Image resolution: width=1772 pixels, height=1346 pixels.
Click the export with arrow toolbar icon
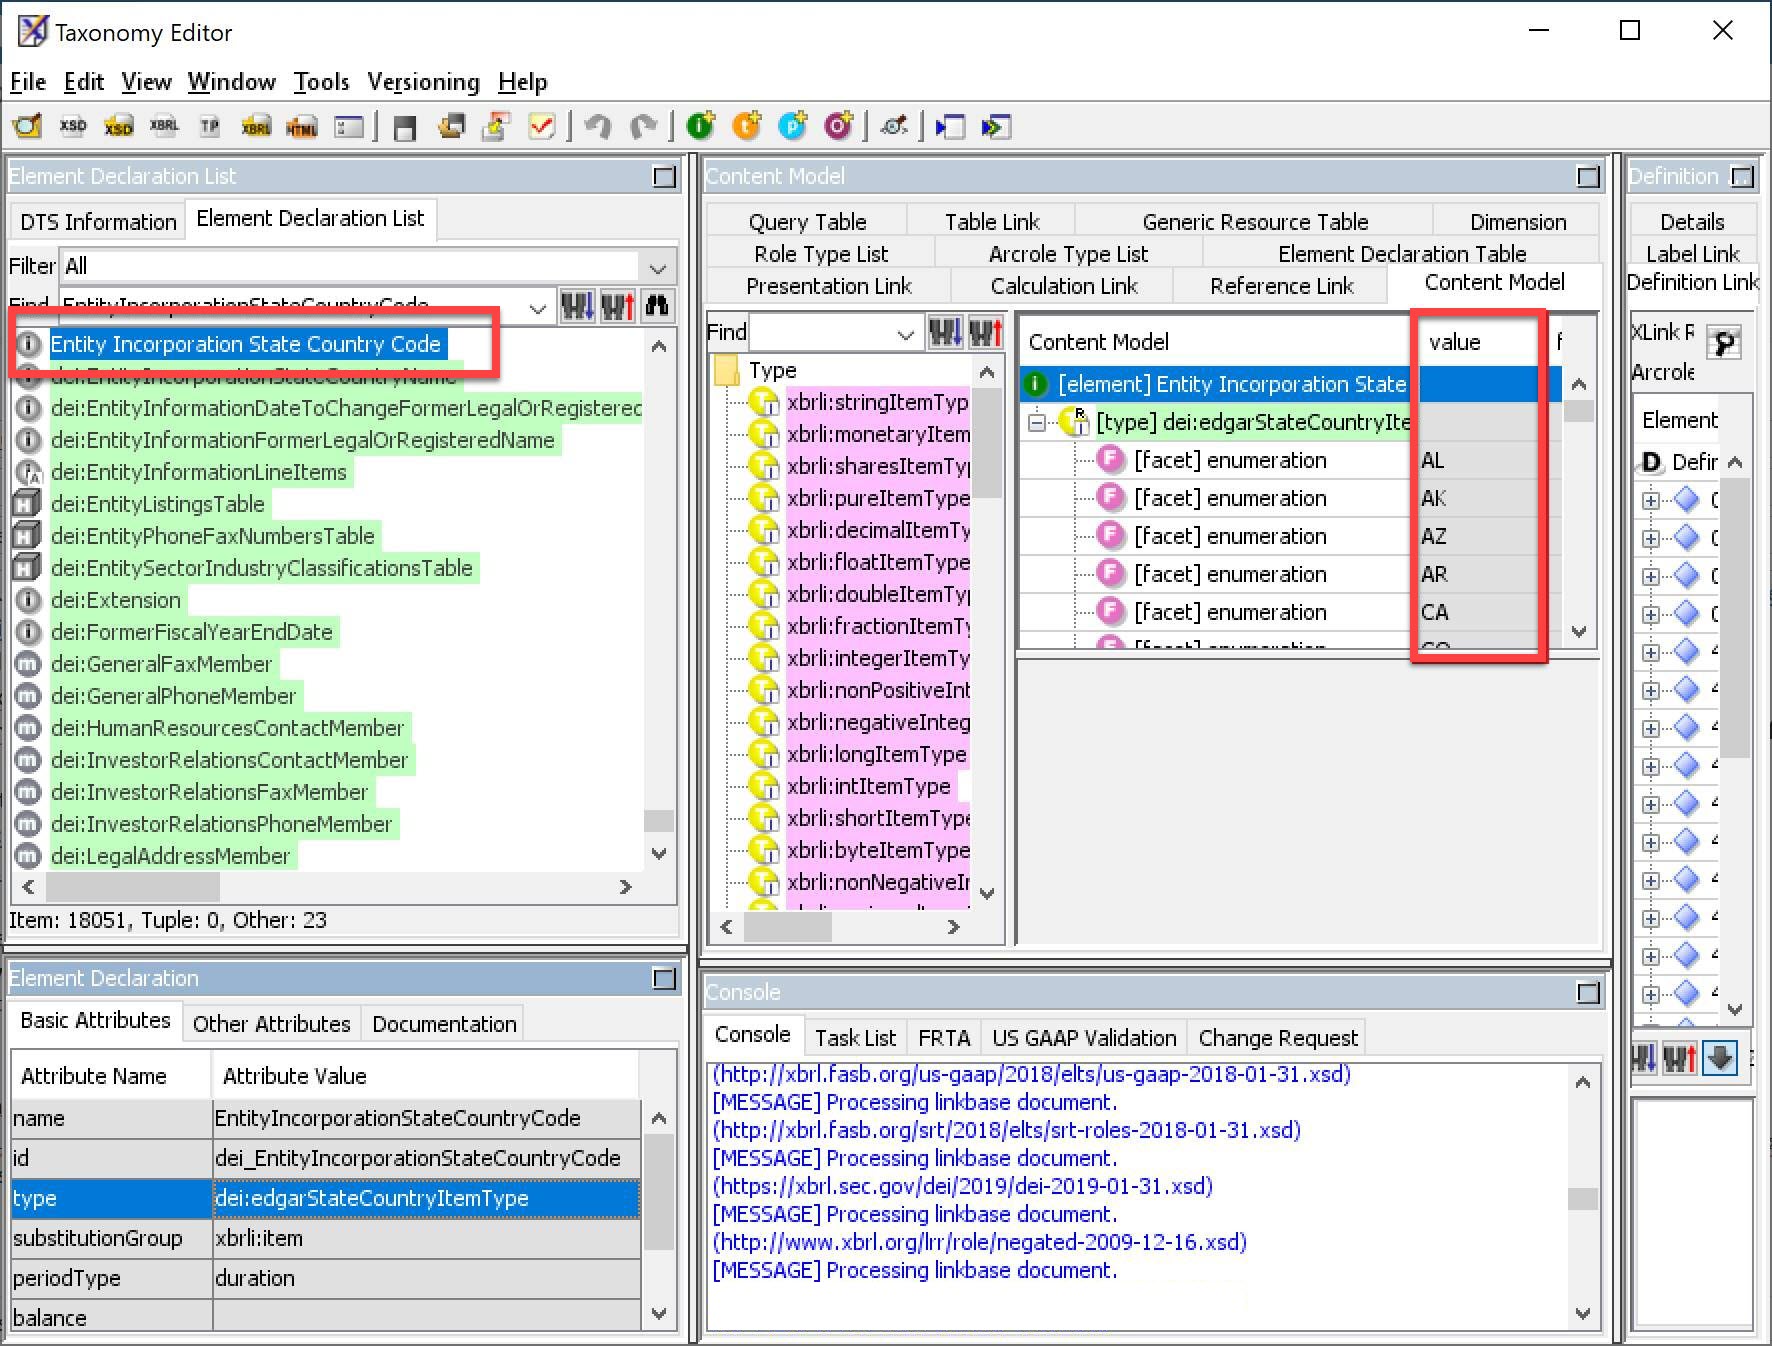(496, 126)
